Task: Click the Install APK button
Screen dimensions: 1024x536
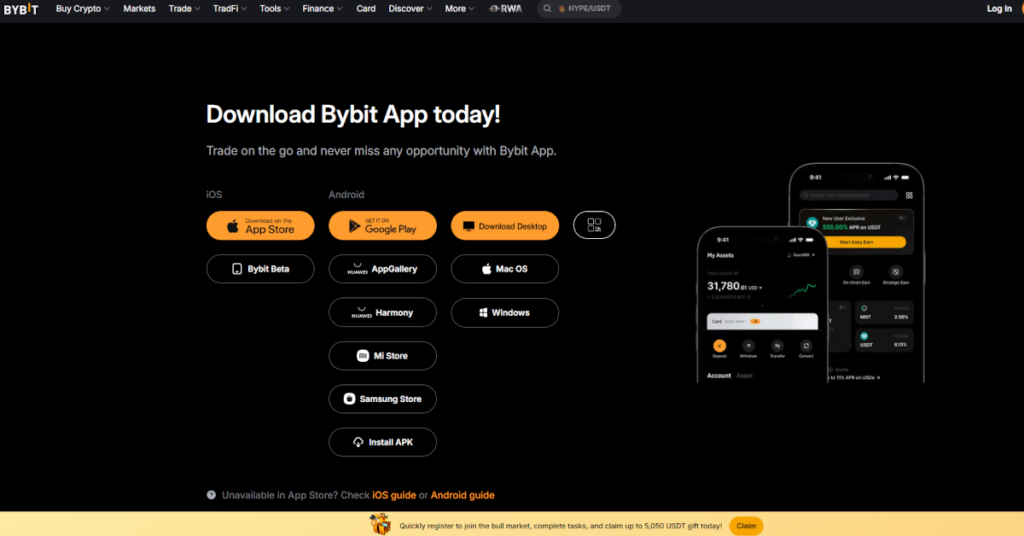Action: click(x=382, y=442)
